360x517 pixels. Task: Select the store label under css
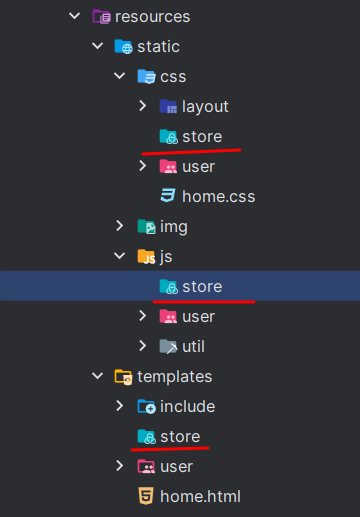[202, 137]
